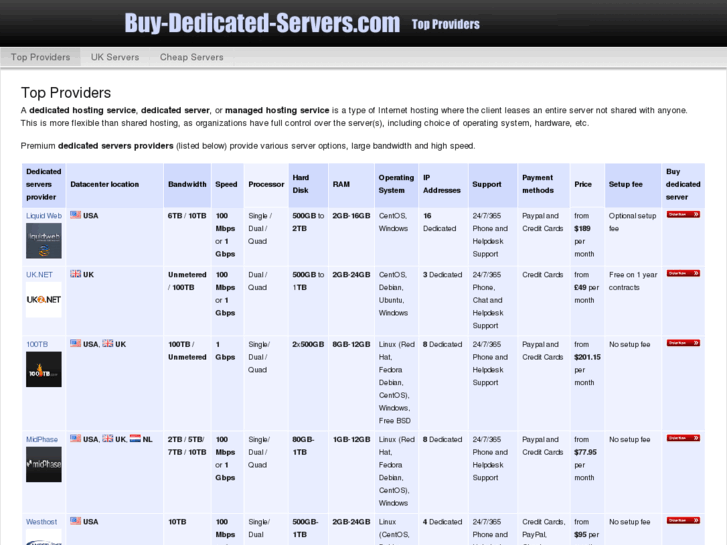Click the red order button for Liquid Web
The width and height of the screenshot is (727, 545).
click(683, 214)
